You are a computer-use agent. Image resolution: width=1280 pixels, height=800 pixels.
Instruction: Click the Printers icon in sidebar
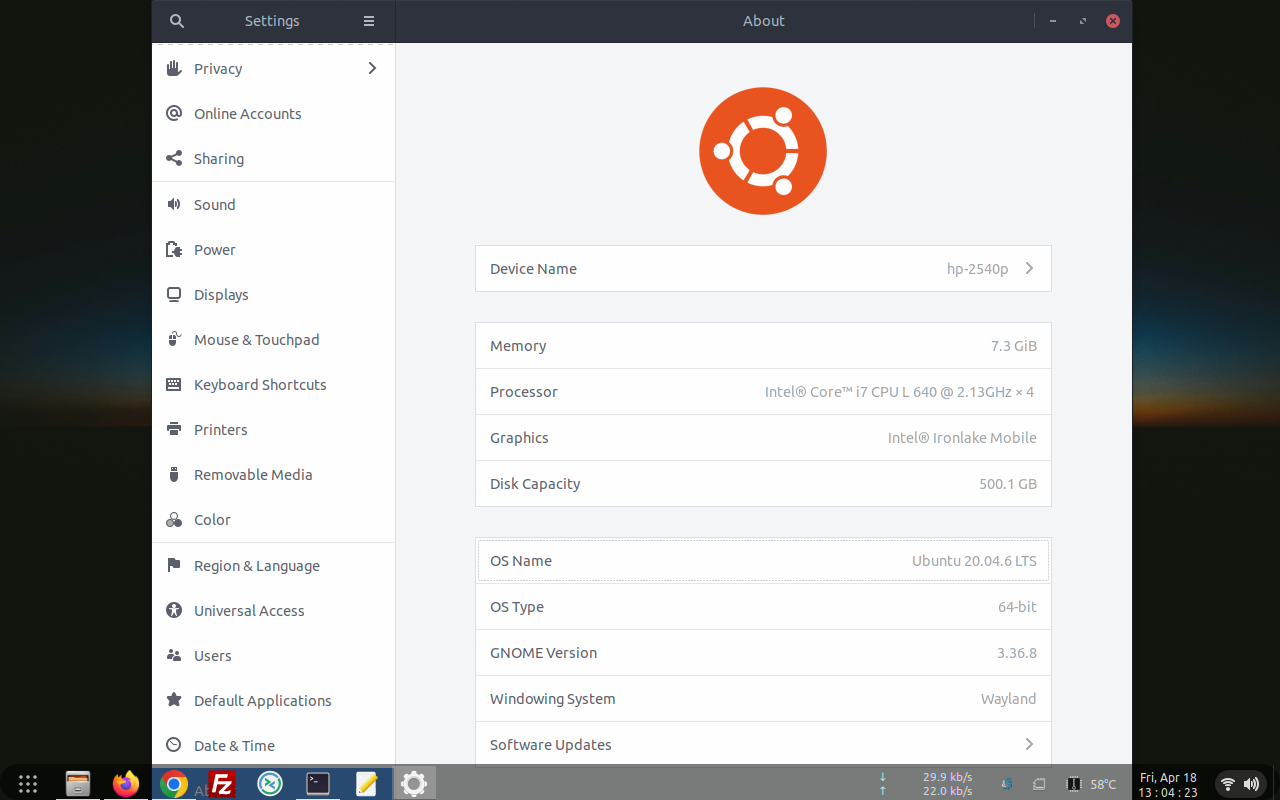pyautogui.click(x=174, y=429)
